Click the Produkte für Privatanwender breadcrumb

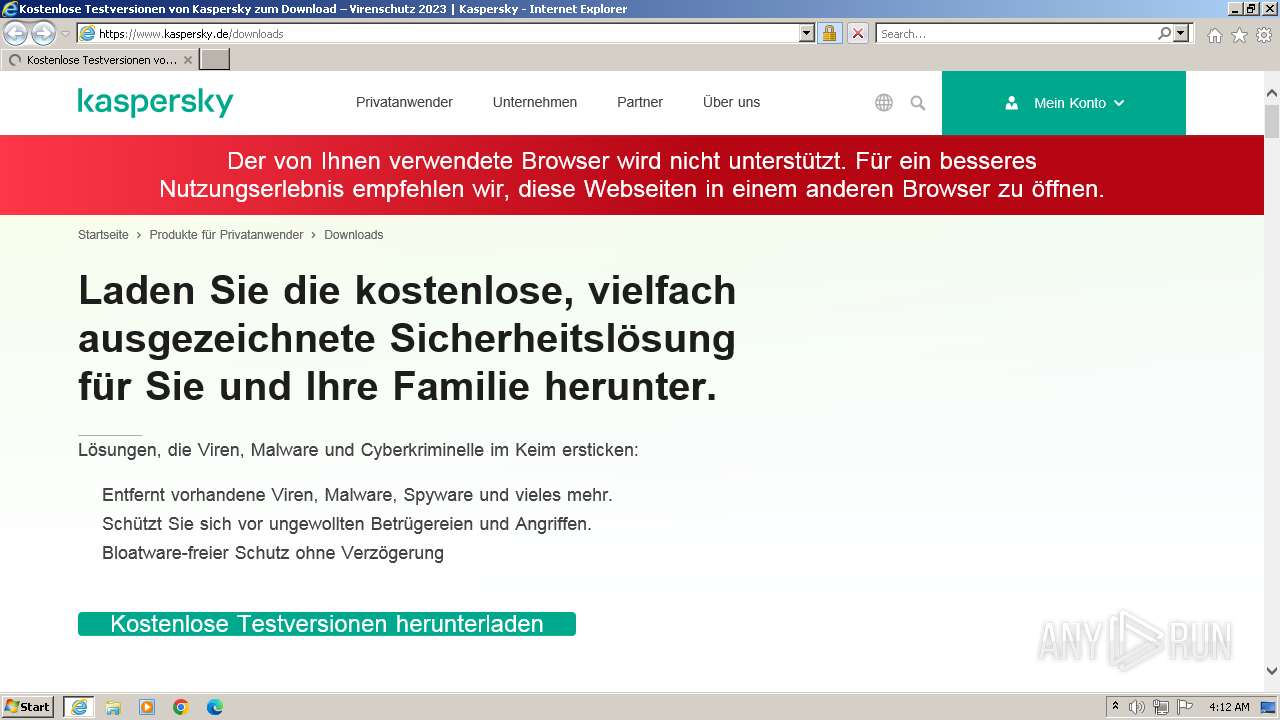coord(226,235)
